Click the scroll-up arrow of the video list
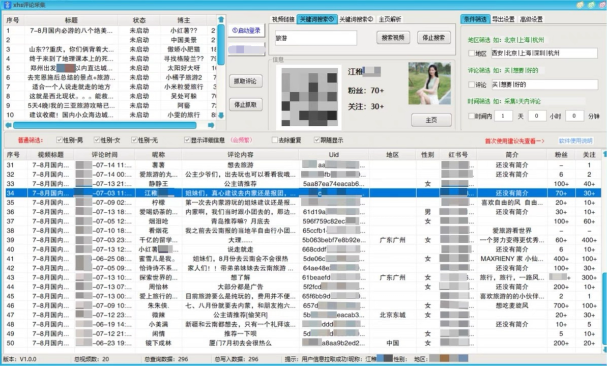607x366 pixels. point(221,19)
